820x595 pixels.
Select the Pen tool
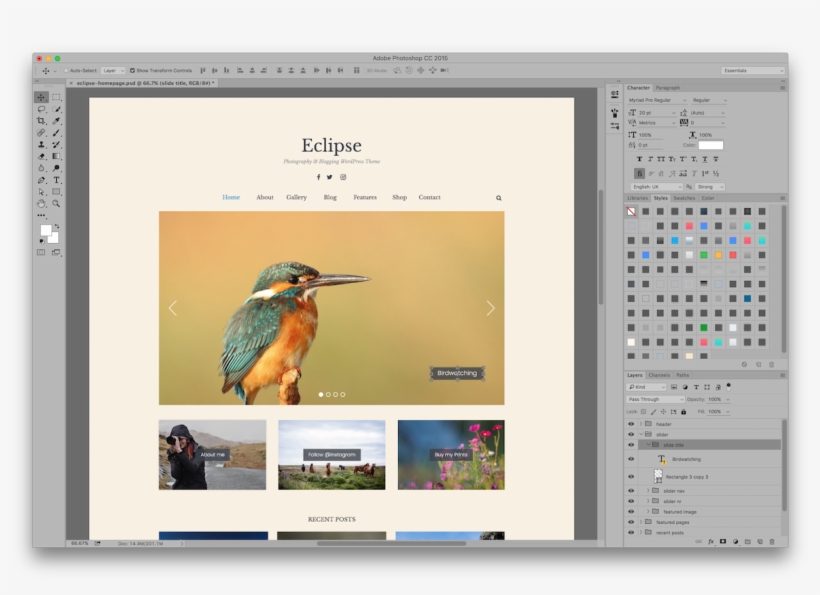(x=41, y=180)
